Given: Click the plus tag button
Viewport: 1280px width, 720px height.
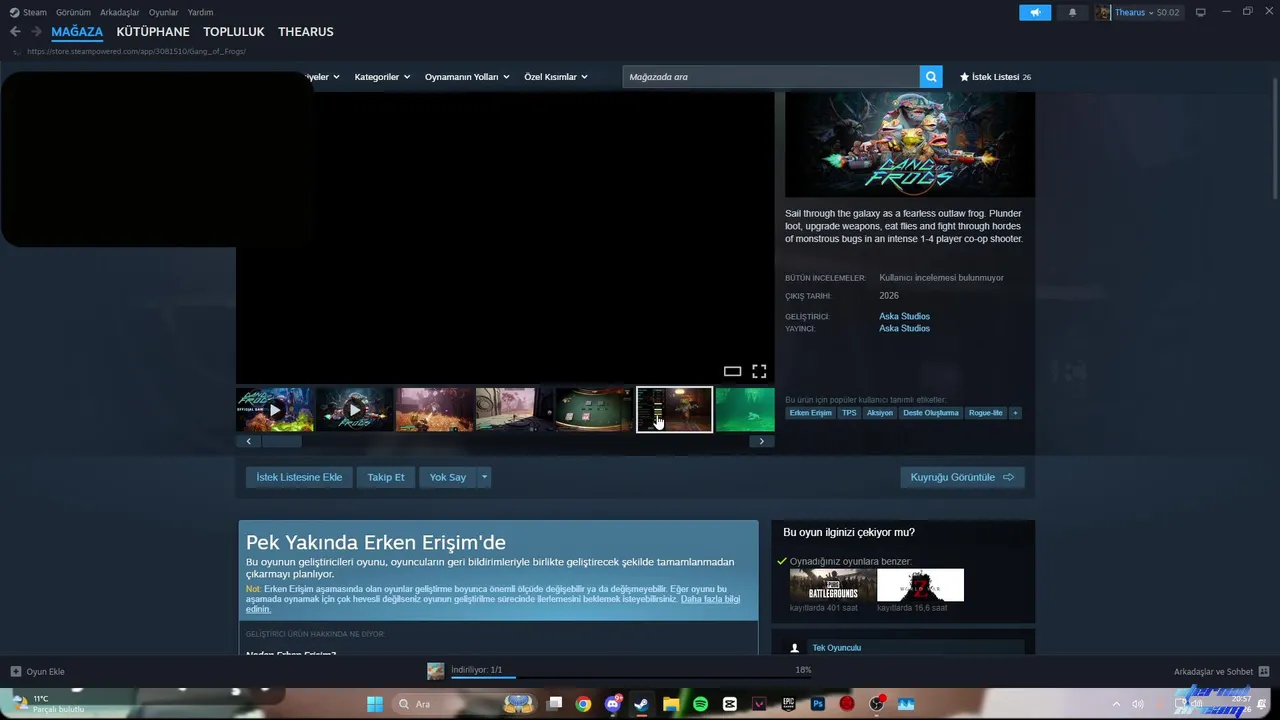Looking at the screenshot, I should [1015, 413].
